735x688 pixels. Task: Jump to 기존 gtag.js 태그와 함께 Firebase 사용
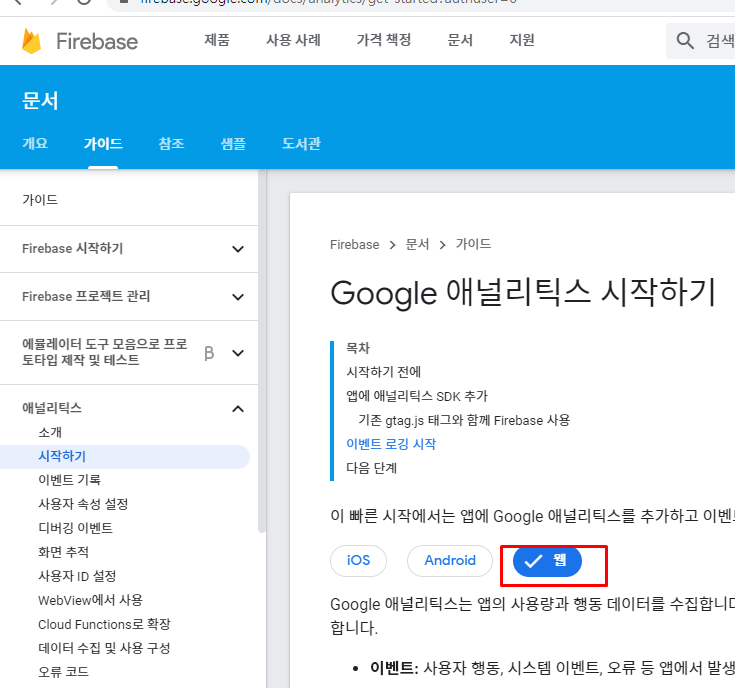pos(464,420)
